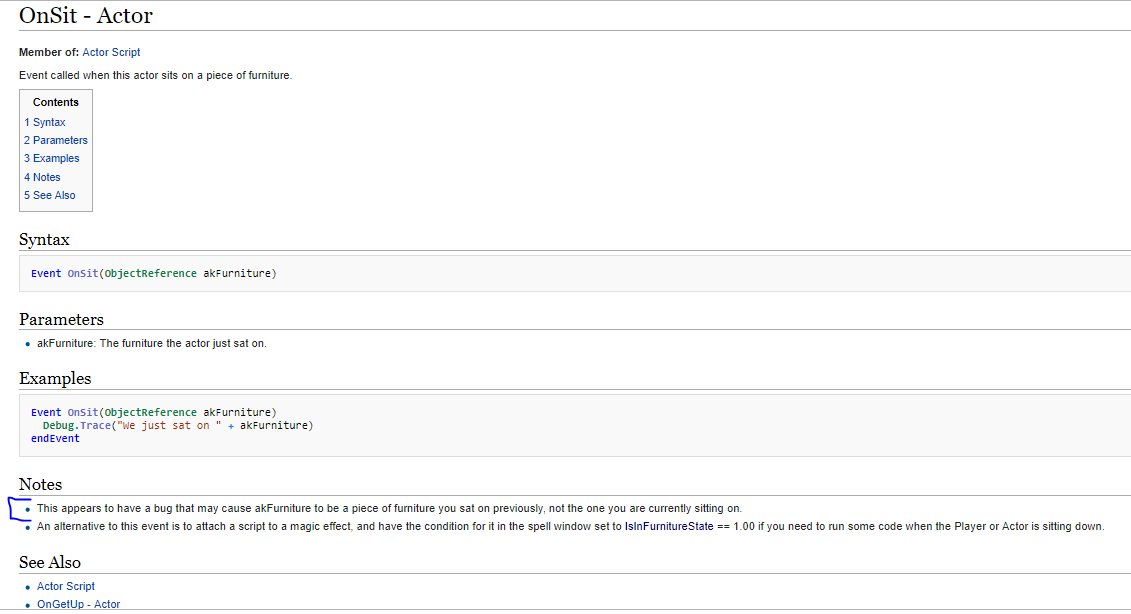Viewport: 1131px width, 614px height.
Task: Open Notes entry in contents
Action: (42, 177)
